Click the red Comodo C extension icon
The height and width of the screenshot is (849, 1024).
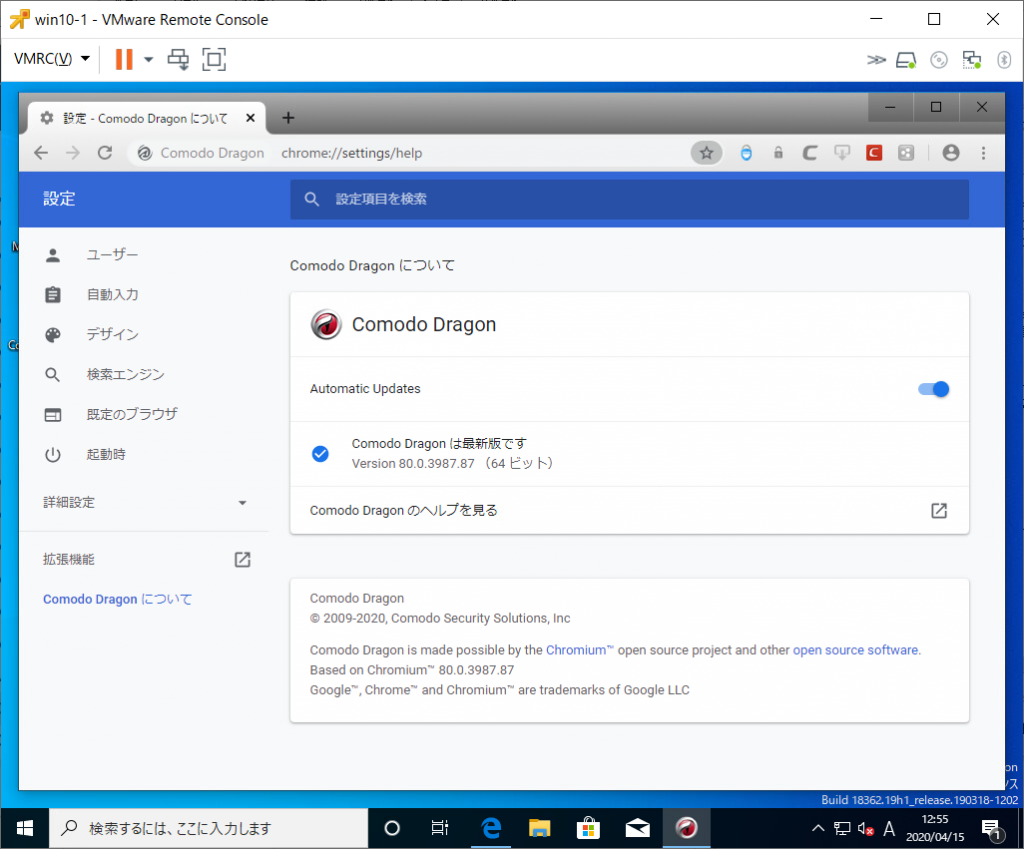(x=874, y=153)
